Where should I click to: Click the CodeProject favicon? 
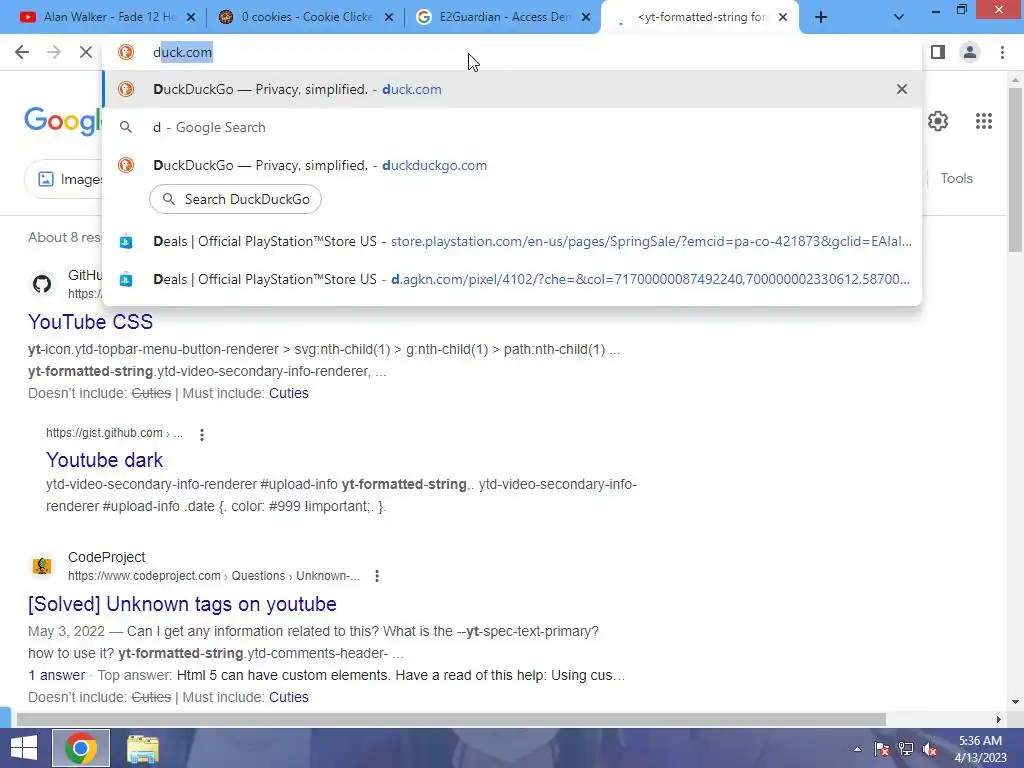(x=42, y=566)
